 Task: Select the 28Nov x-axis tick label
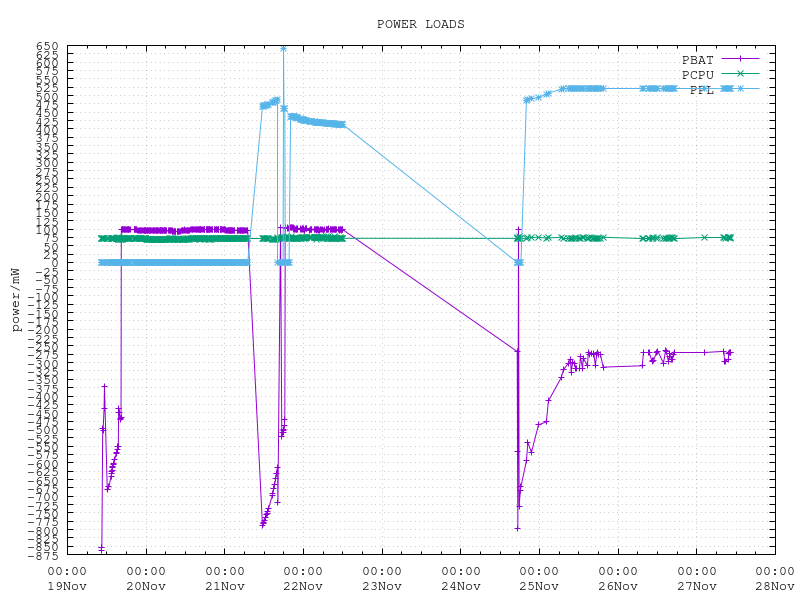tap(774, 585)
